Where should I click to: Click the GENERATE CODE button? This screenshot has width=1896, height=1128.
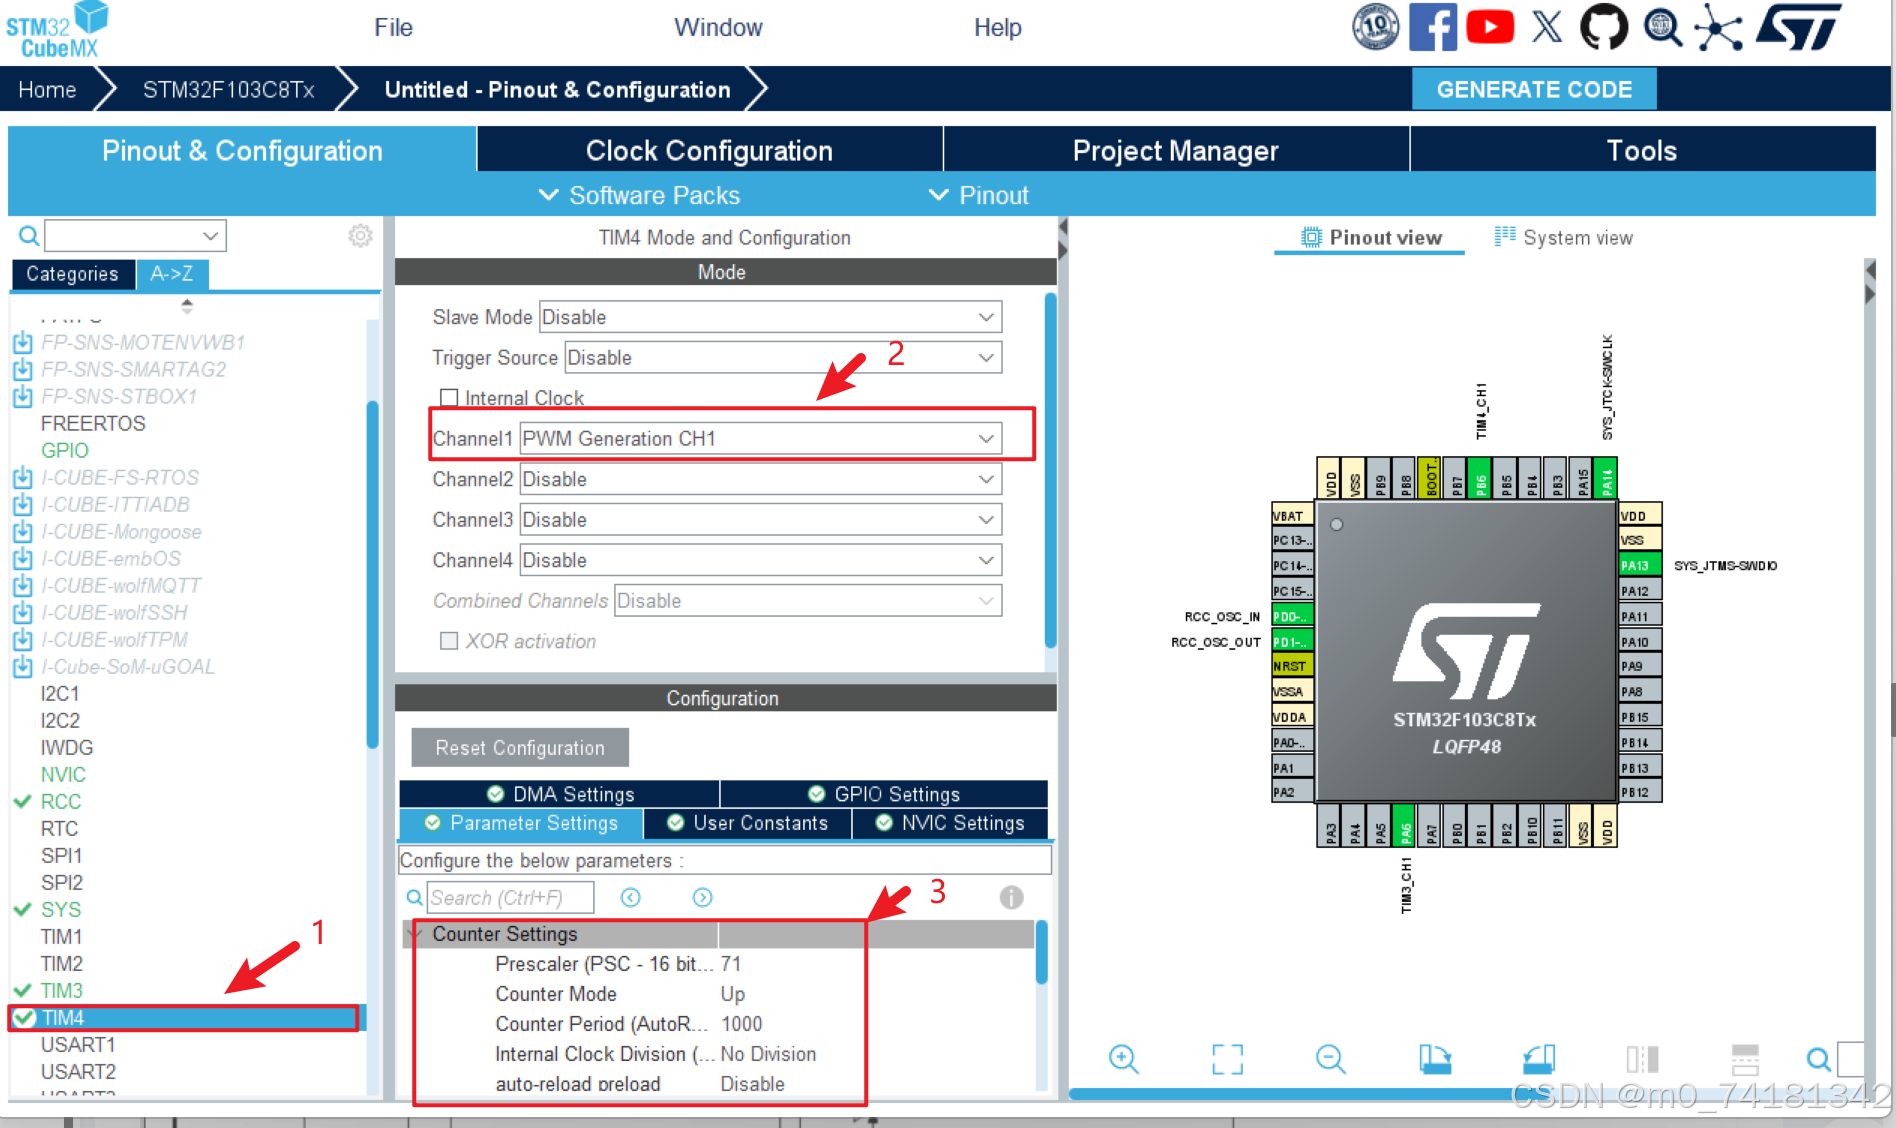[x=1534, y=89]
